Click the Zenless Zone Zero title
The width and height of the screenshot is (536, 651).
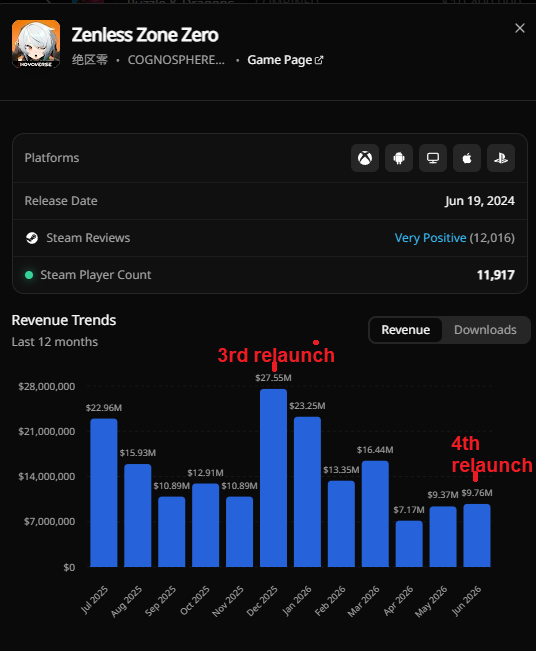(145, 35)
